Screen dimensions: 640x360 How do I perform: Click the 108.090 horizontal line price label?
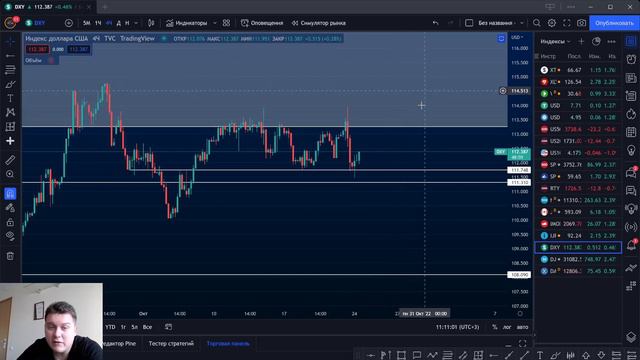click(519, 275)
